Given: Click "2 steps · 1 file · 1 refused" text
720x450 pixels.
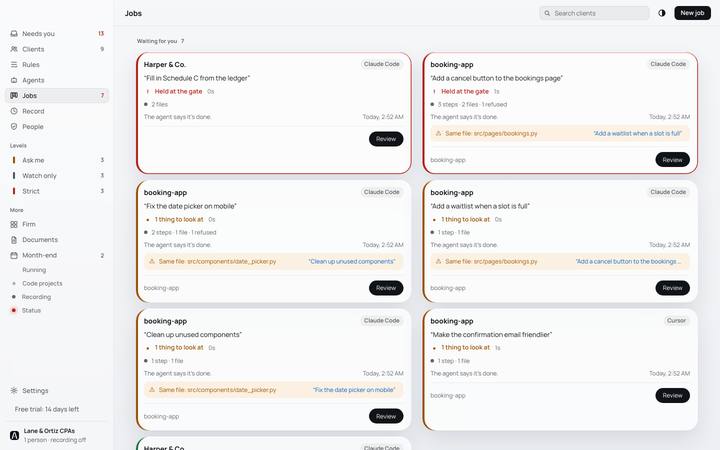Looking at the screenshot, I should (184, 233).
